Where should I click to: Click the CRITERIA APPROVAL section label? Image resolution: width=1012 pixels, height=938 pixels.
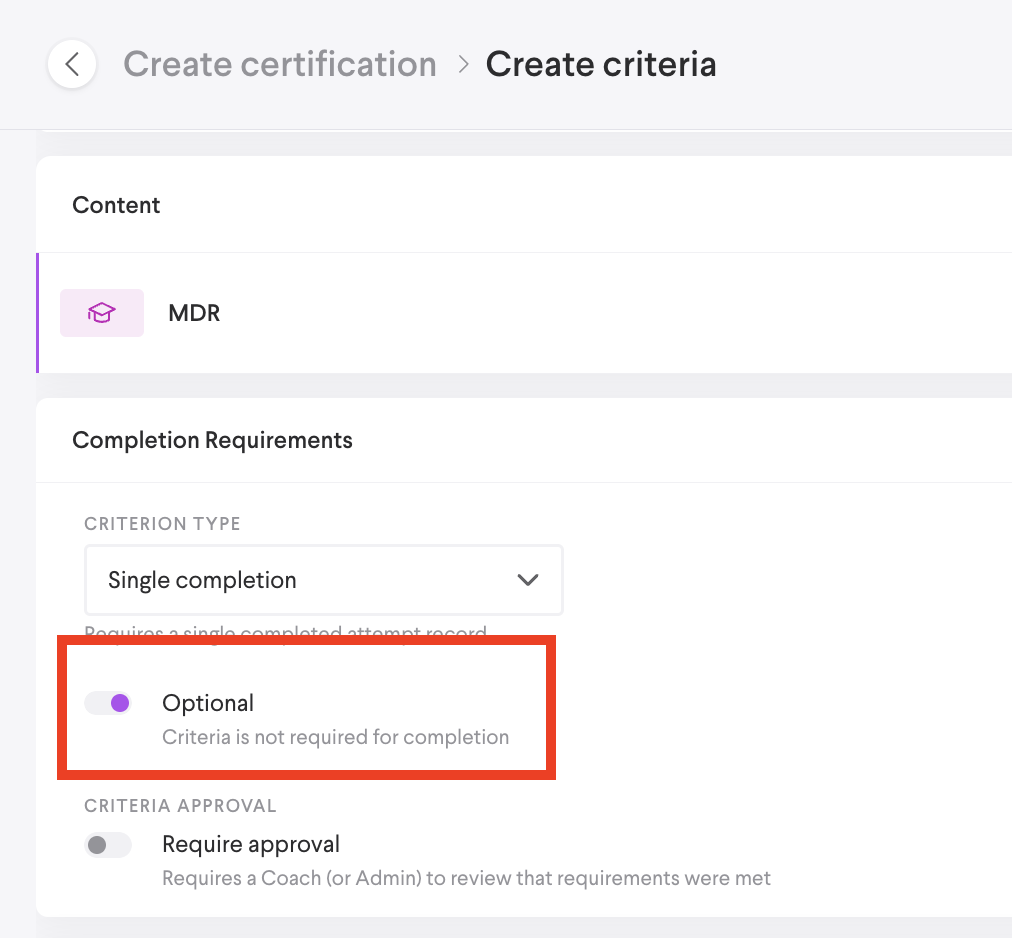(x=180, y=806)
